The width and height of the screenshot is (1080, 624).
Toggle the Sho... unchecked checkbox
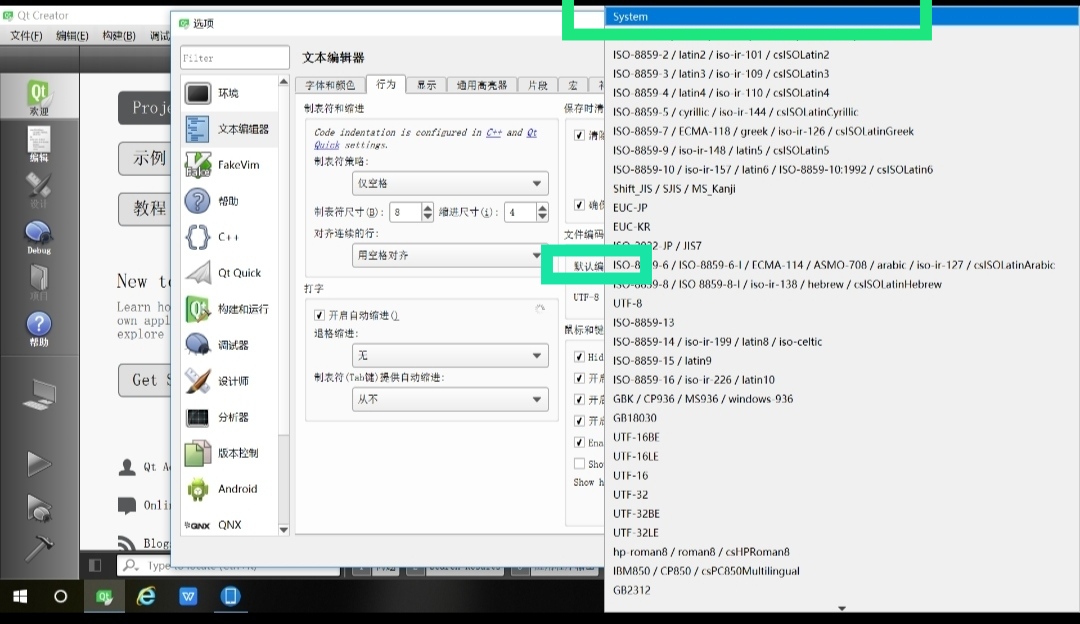[x=579, y=464]
